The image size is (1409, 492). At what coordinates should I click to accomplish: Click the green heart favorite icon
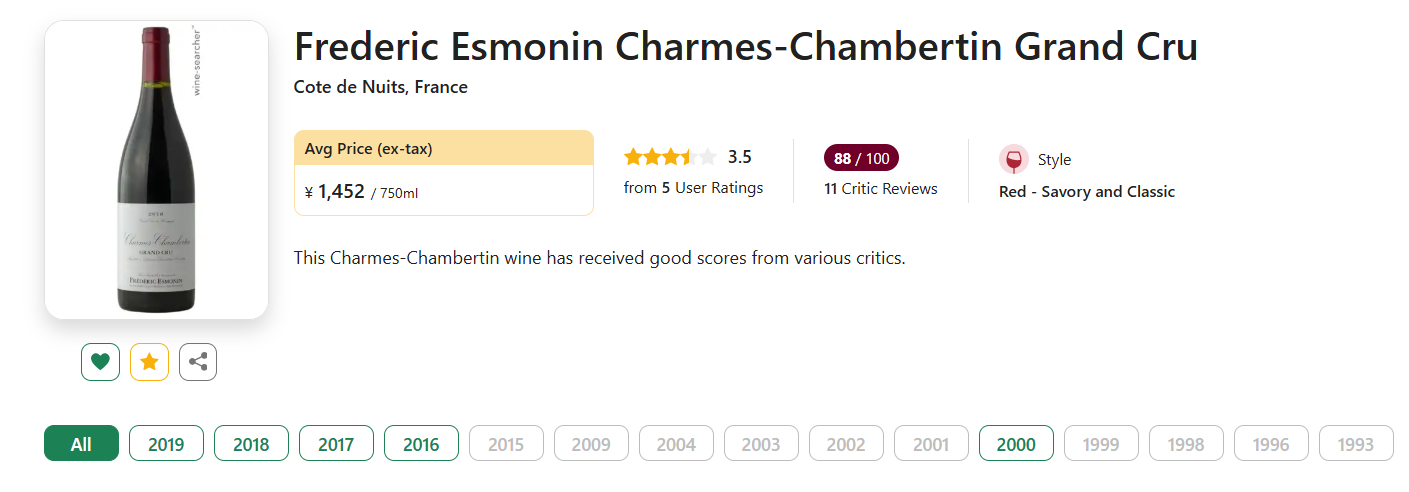click(x=100, y=362)
